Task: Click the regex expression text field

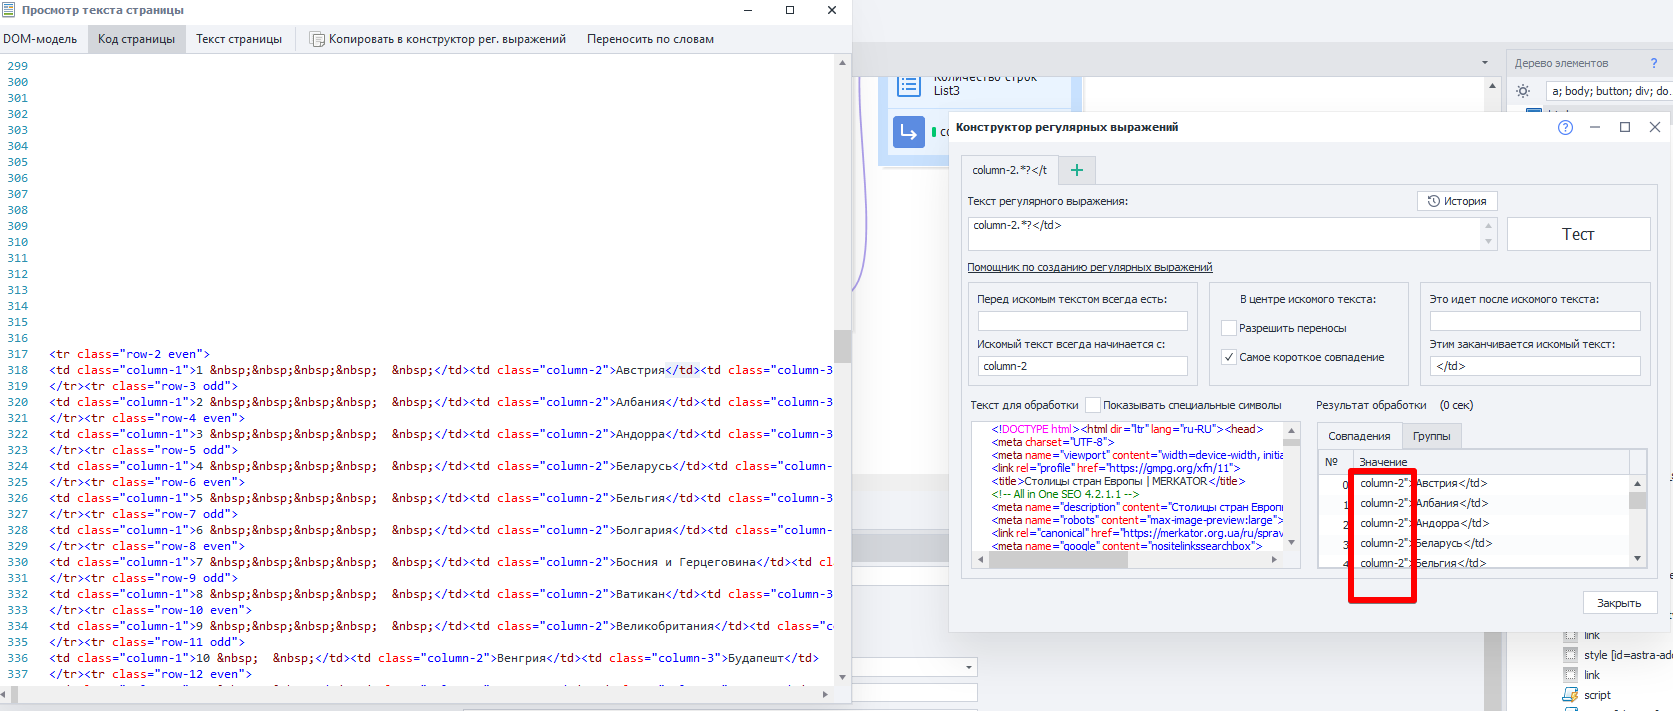Action: [1224, 234]
